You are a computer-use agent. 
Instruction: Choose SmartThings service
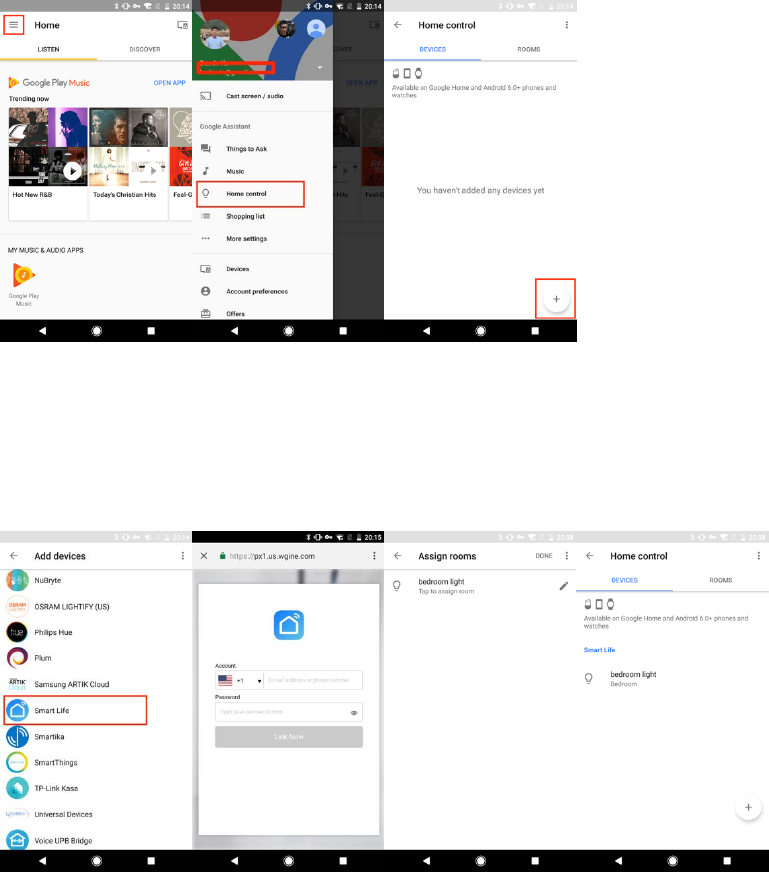click(x=96, y=762)
